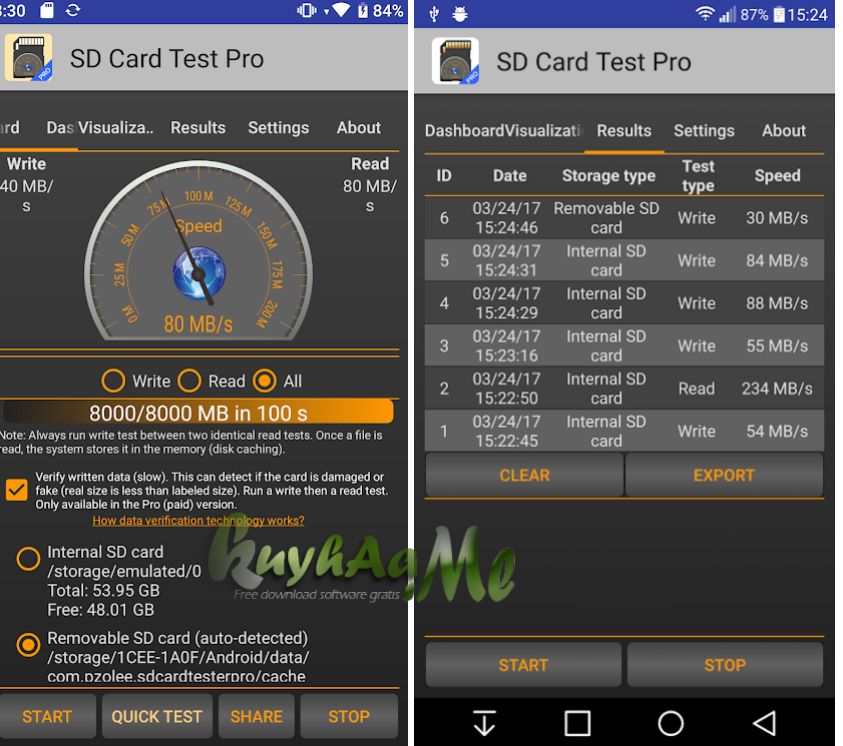Screen dimensions: 843x746
Task: Open the Settings tab in left screen
Action: (x=278, y=127)
